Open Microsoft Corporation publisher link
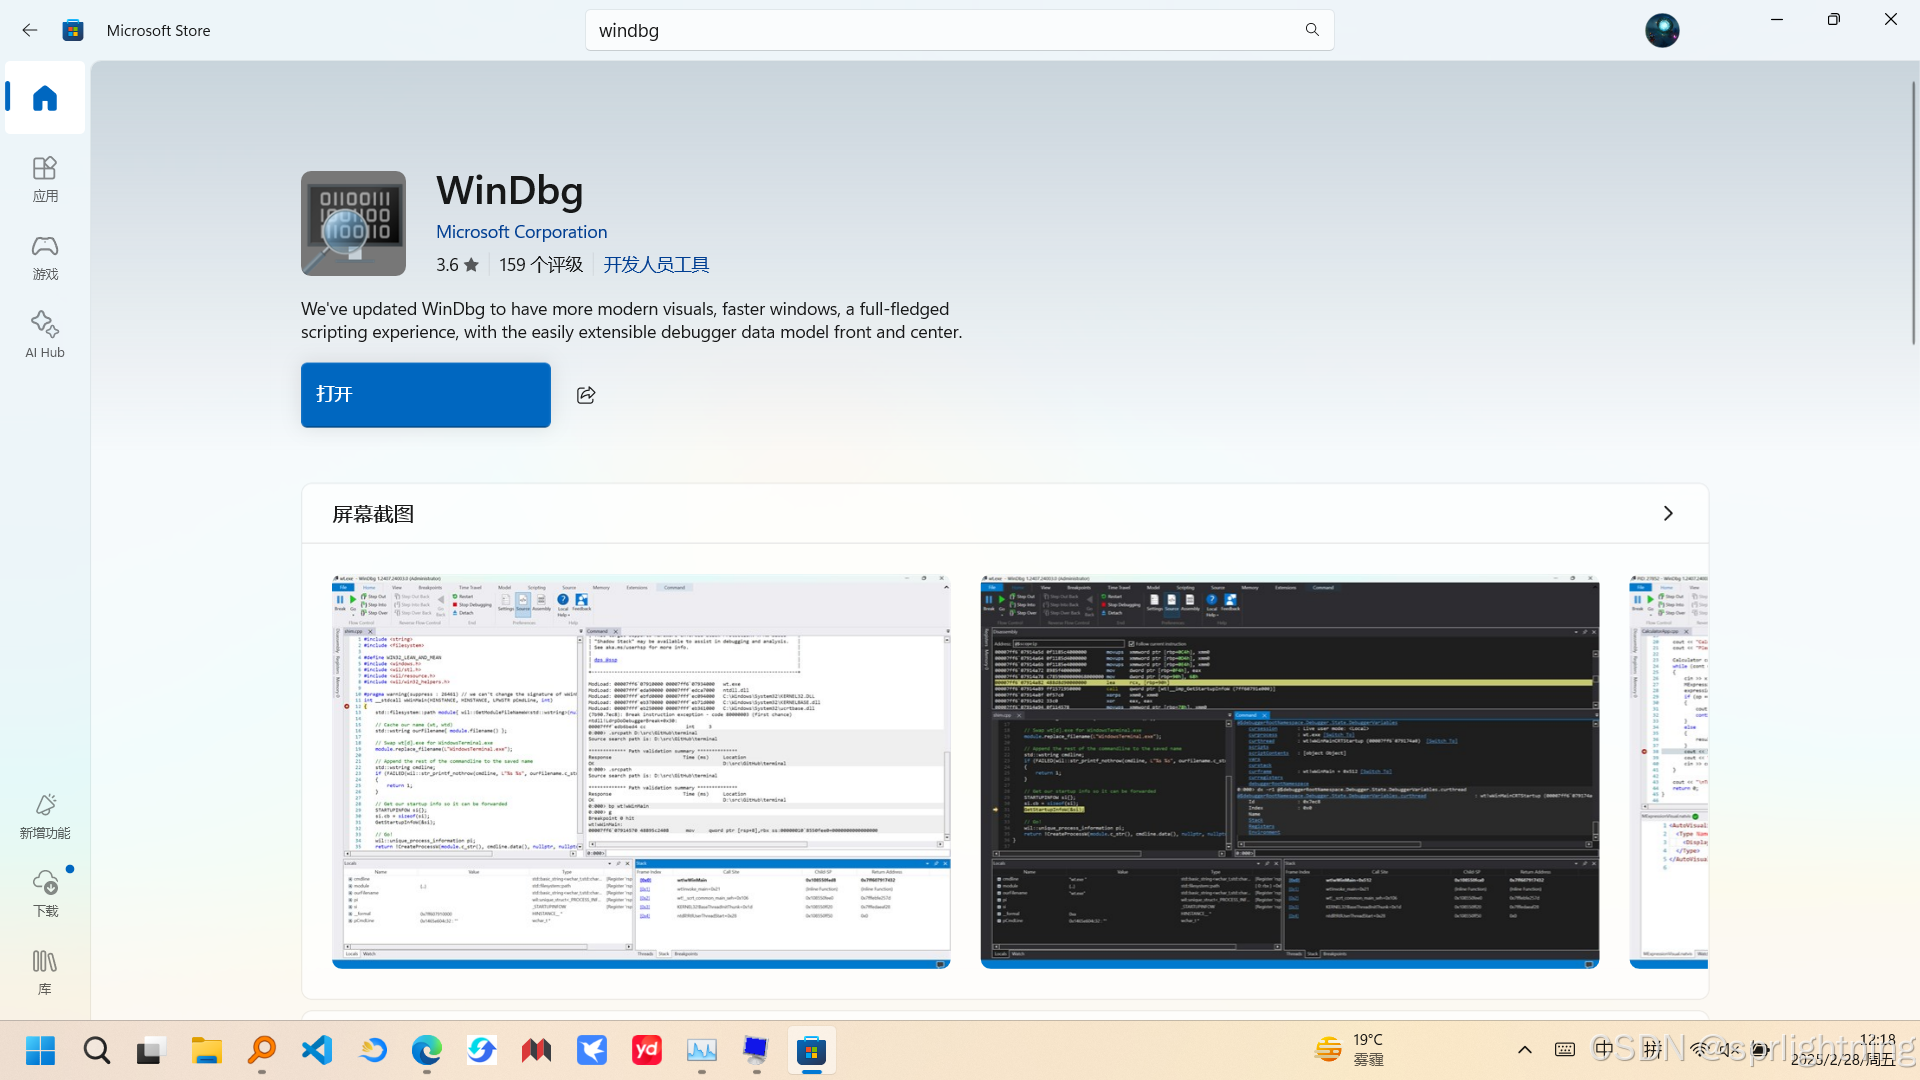 [x=521, y=231]
